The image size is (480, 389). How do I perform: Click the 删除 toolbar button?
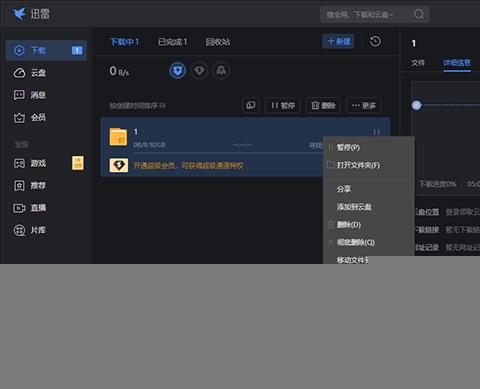323,105
